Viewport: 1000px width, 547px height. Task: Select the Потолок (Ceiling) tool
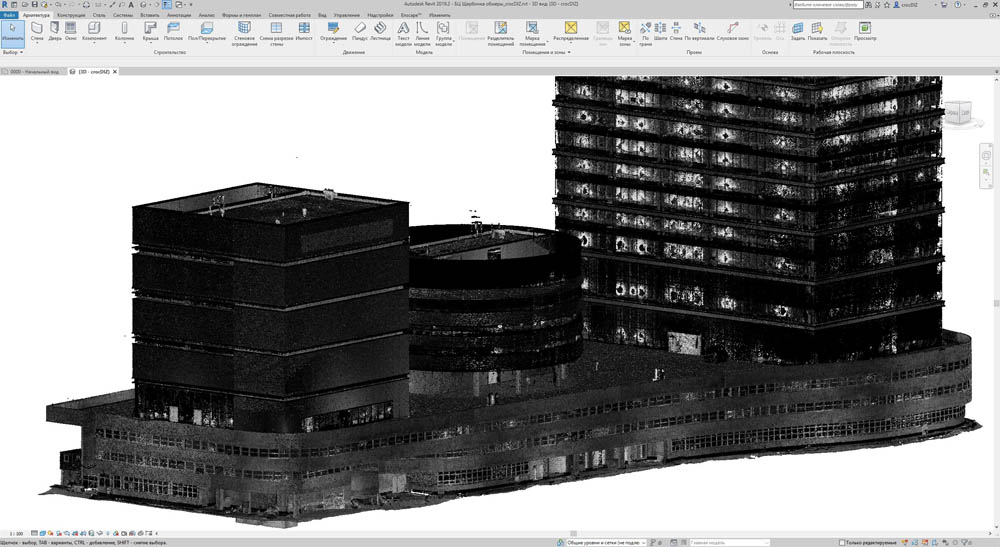pyautogui.click(x=173, y=31)
